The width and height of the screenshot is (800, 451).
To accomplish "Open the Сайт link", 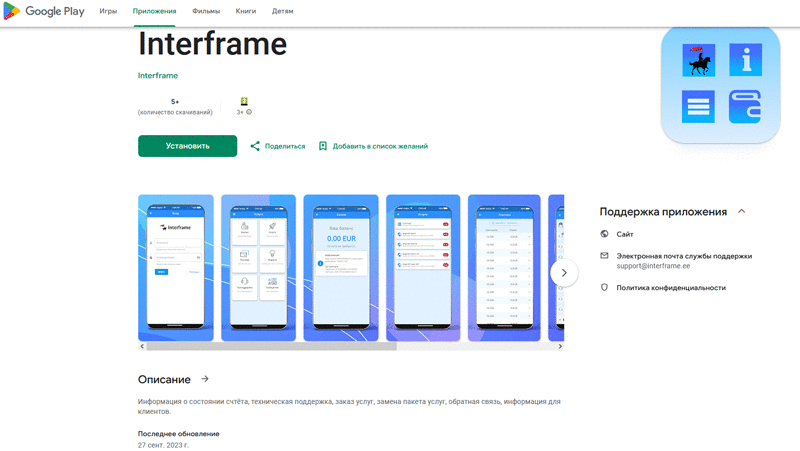I will click(624, 234).
